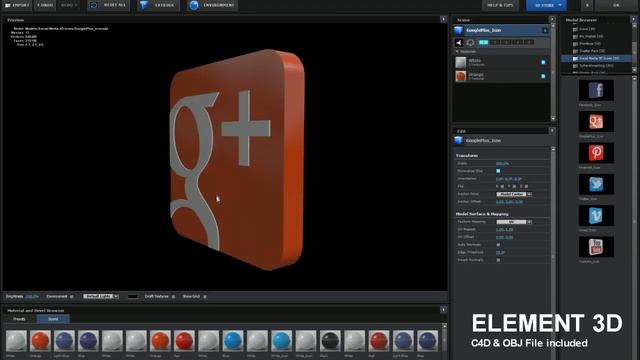Click the blue Extrude funnel icon
Image resolution: width=640 pixels, height=360 pixels.
coord(144,5)
